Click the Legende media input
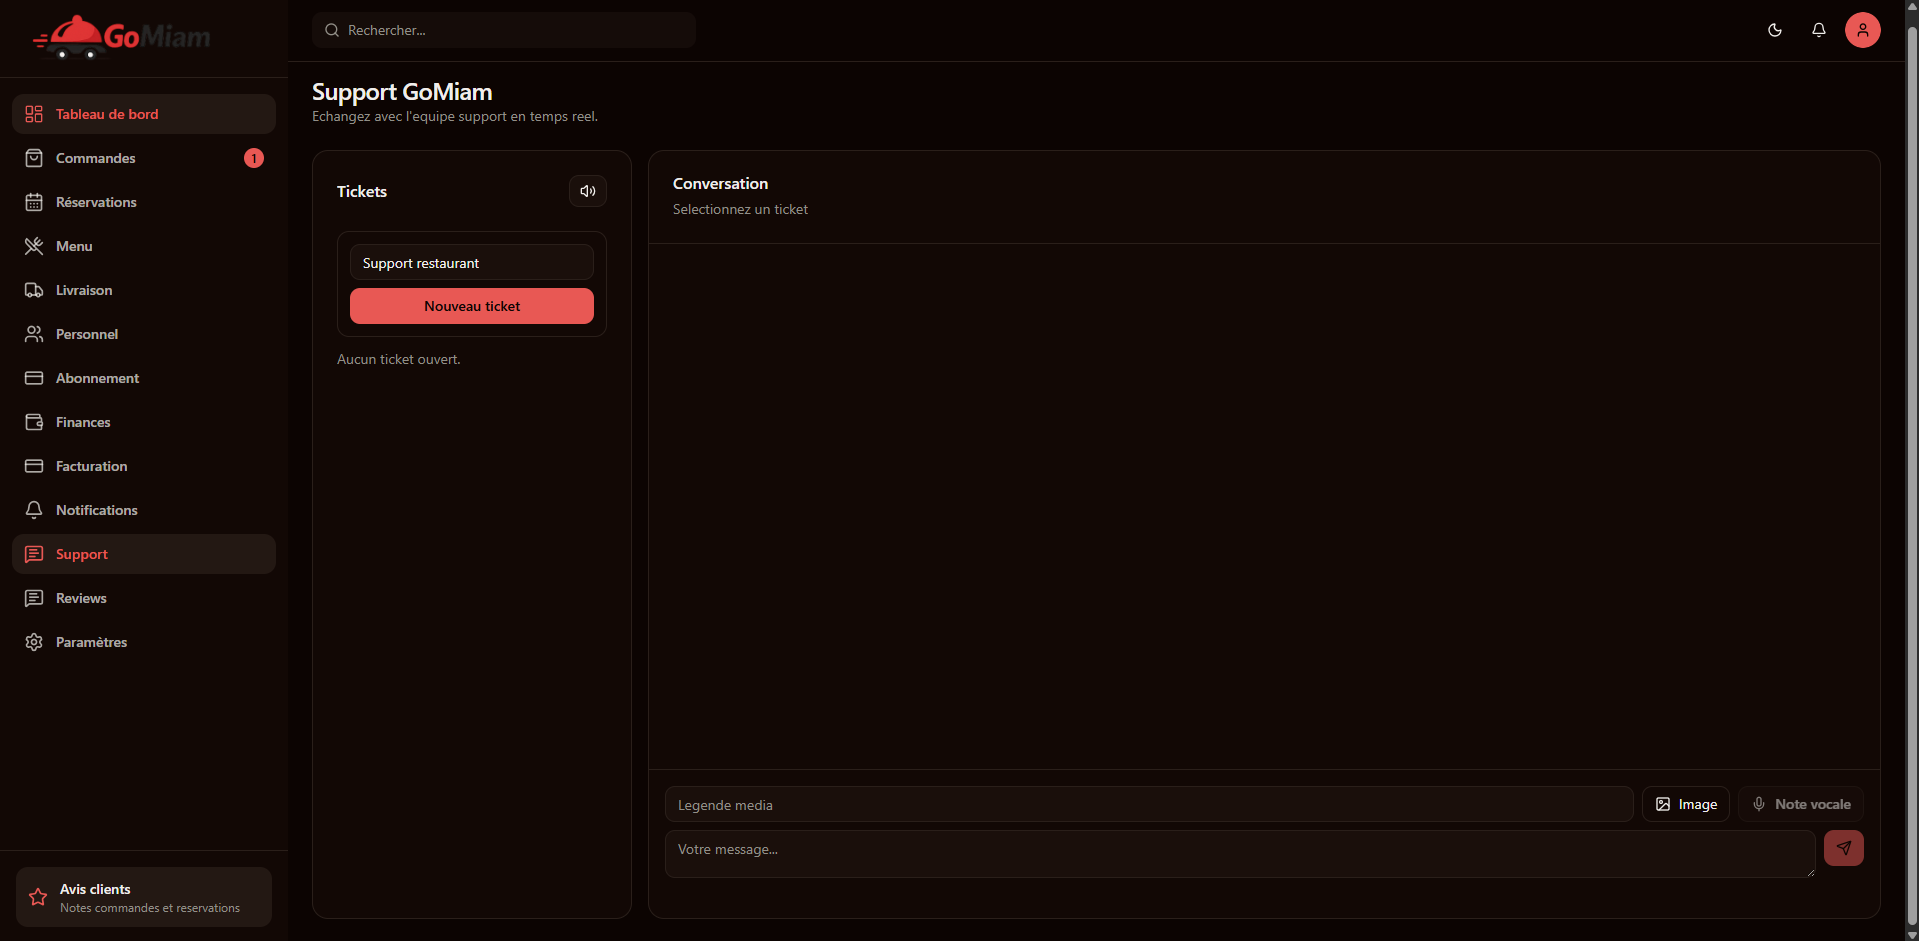Viewport: 1919px width, 941px height. click(x=1149, y=804)
